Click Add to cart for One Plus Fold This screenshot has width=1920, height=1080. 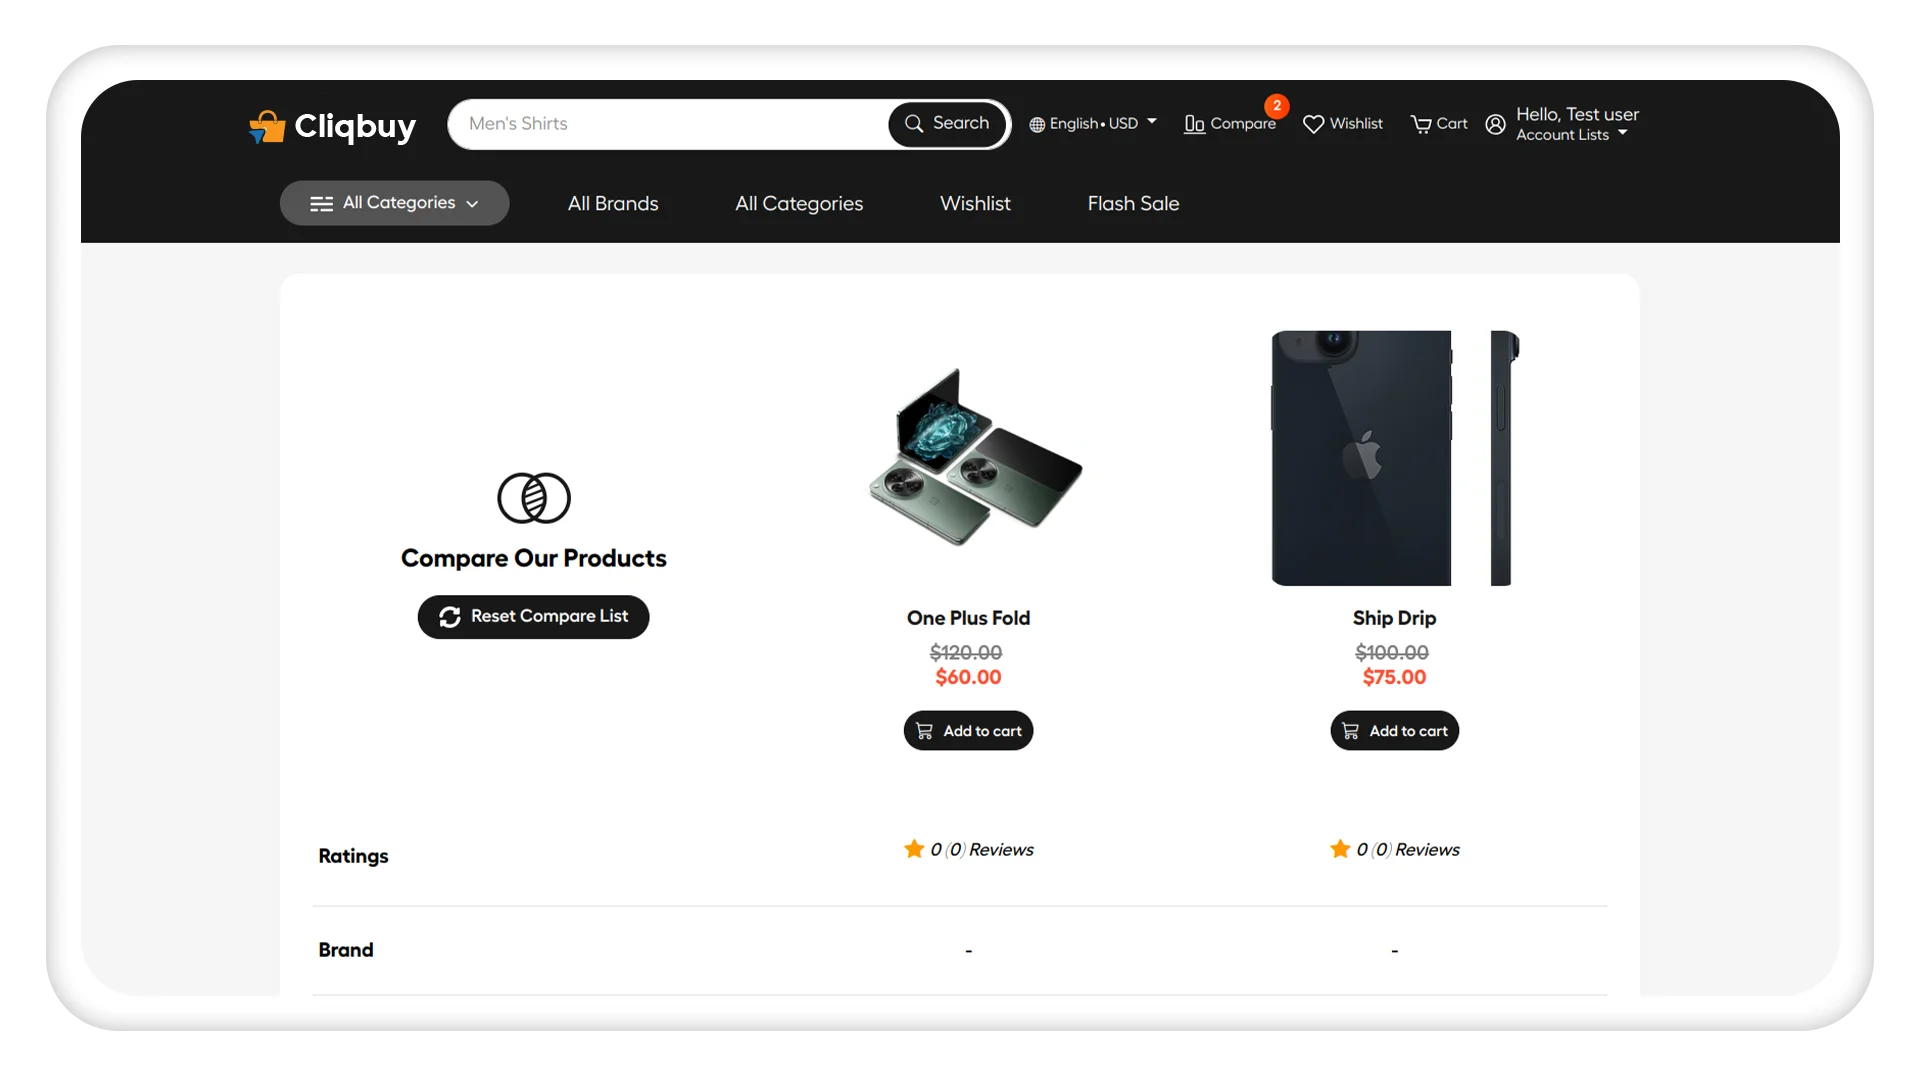click(968, 731)
